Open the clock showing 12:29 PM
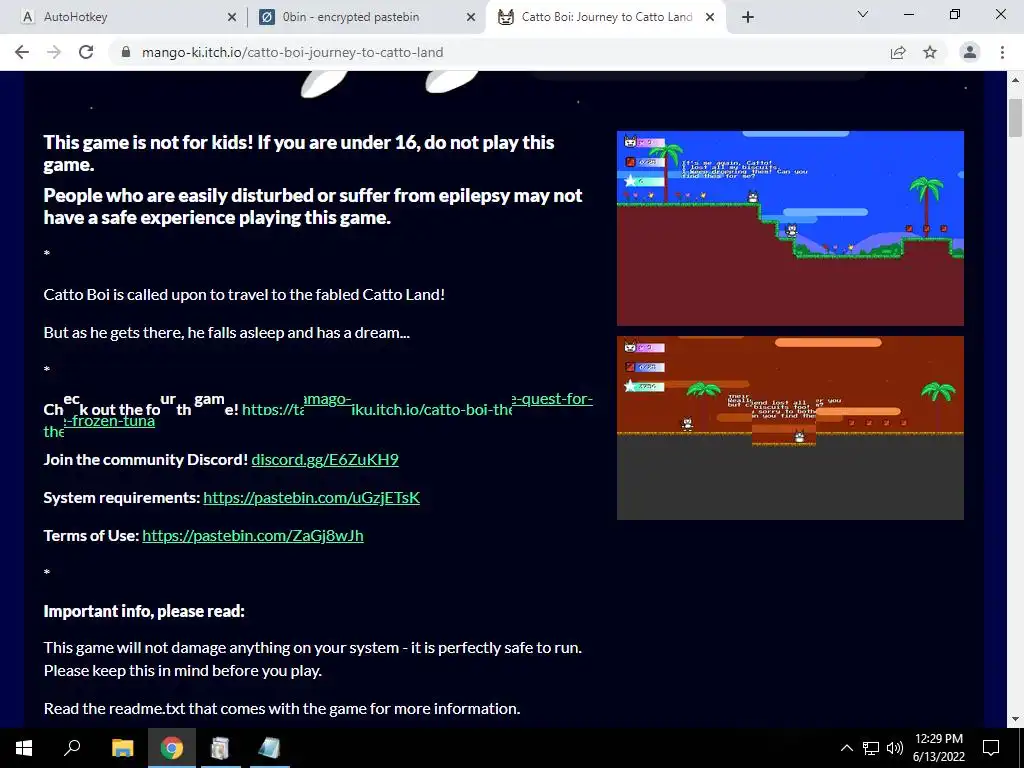The height and width of the screenshot is (768, 1024). [938, 748]
